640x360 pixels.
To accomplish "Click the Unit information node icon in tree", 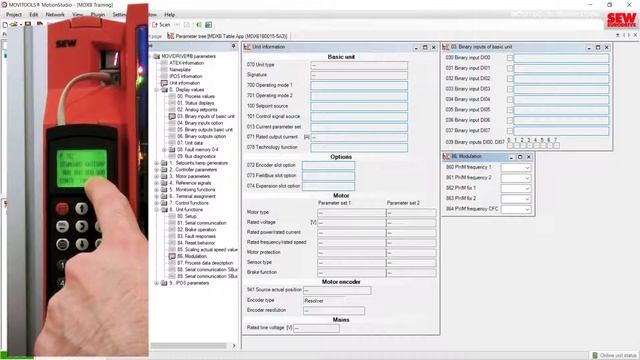I will pos(164,83).
